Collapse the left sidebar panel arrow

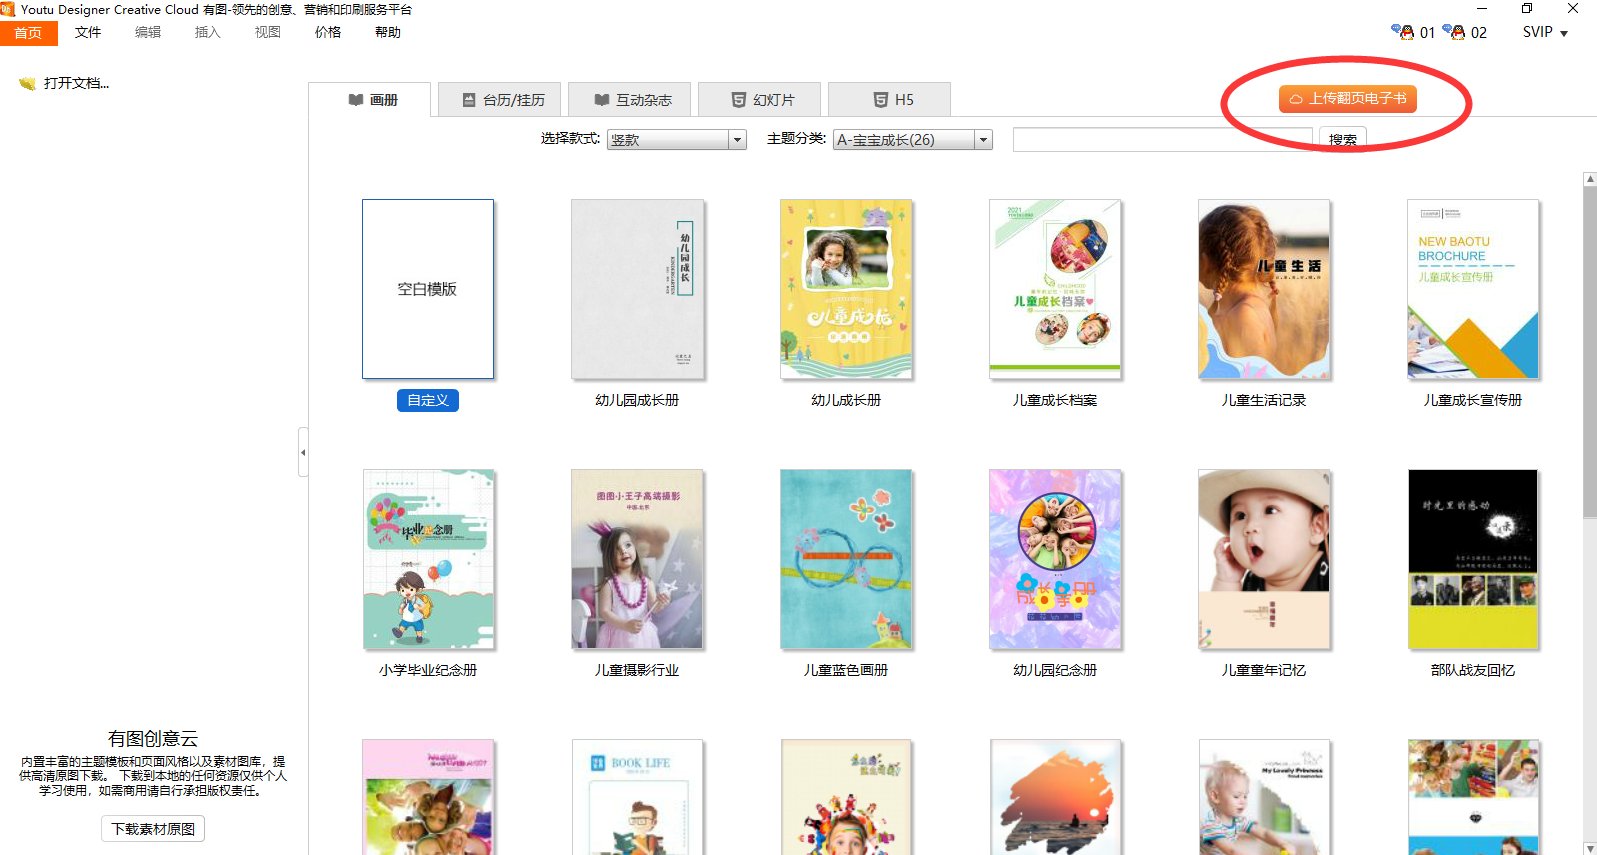pyautogui.click(x=303, y=453)
